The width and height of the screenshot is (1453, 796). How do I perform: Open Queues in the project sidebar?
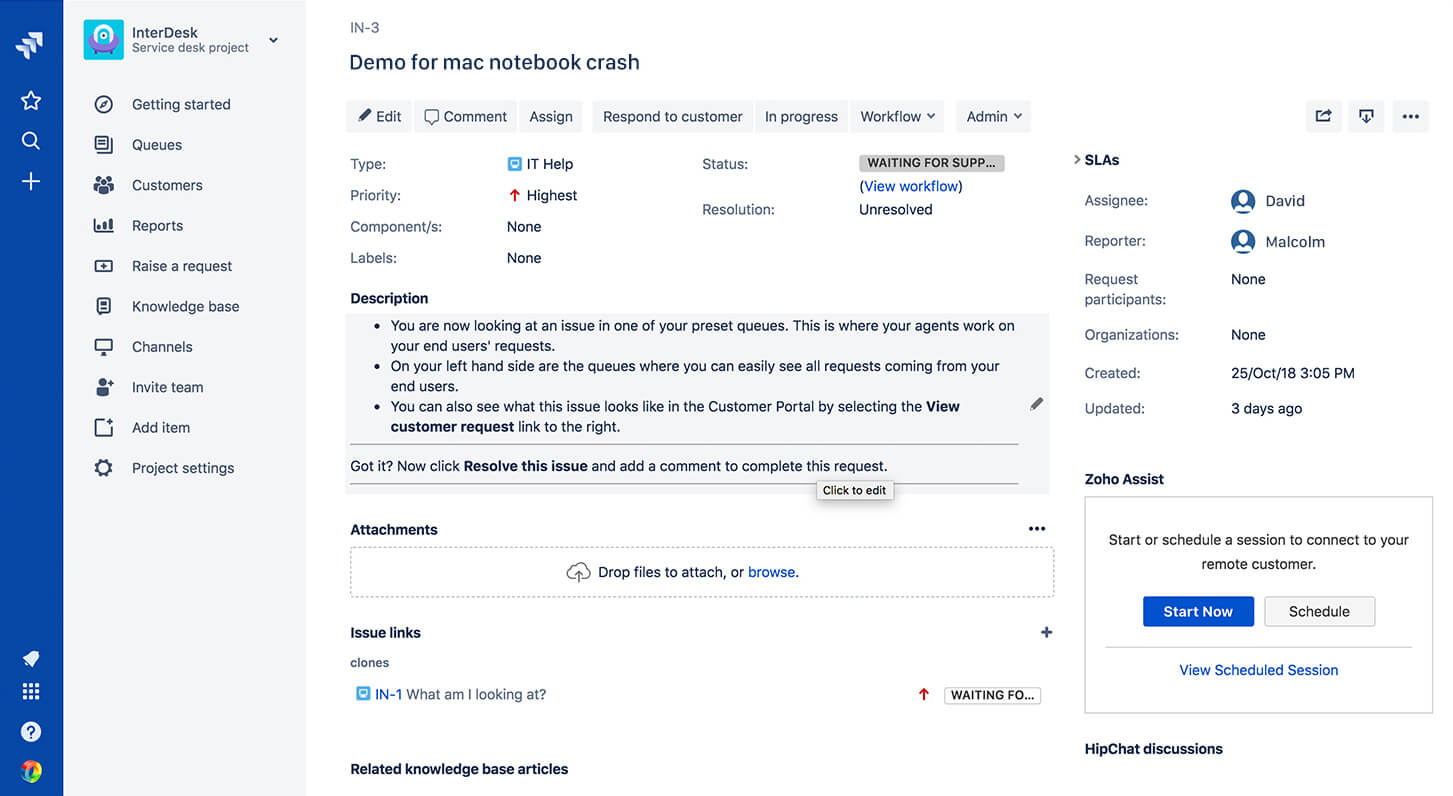[157, 145]
